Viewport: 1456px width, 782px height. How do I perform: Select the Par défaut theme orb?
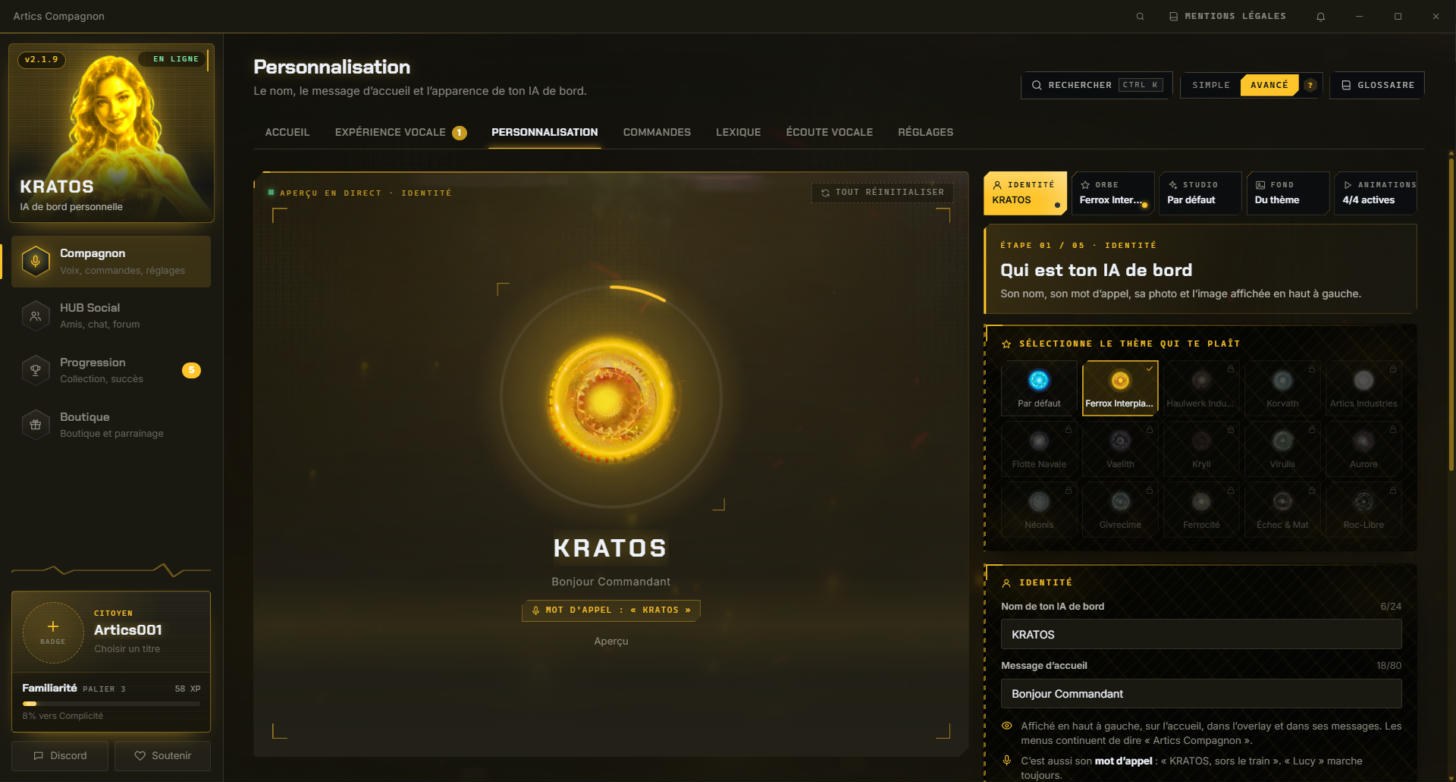coord(1039,388)
